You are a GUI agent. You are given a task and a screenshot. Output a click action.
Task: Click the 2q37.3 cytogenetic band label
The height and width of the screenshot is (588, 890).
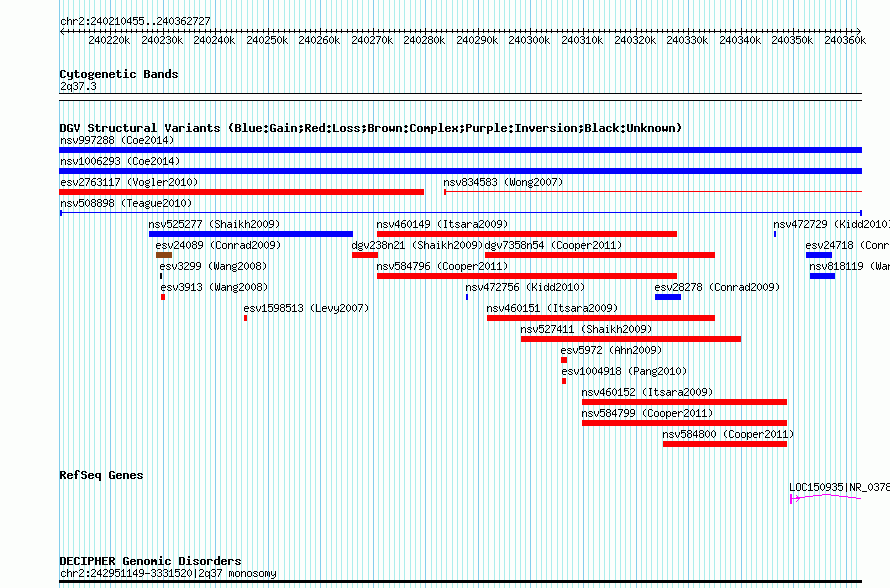tap(78, 86)
